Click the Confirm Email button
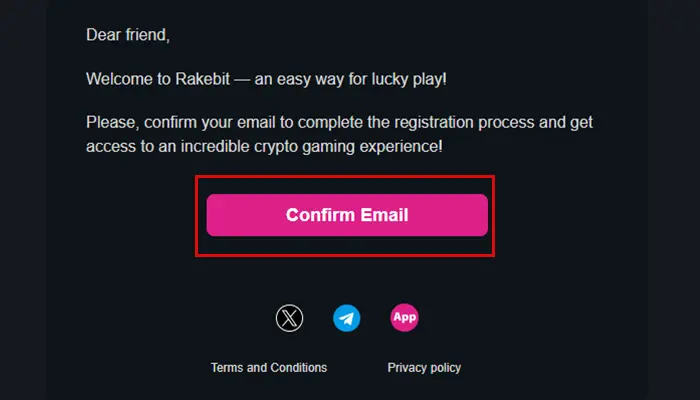 click(x=347, y=215)
